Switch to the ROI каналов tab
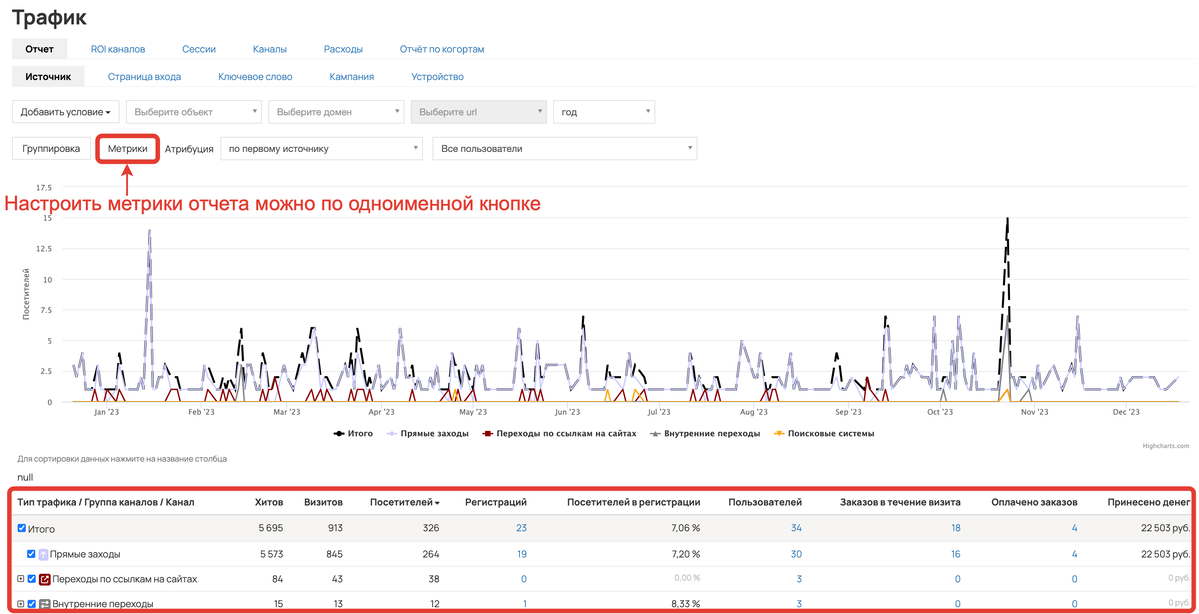The width and height of the screenshot is (1199, 614). point(118,49)
